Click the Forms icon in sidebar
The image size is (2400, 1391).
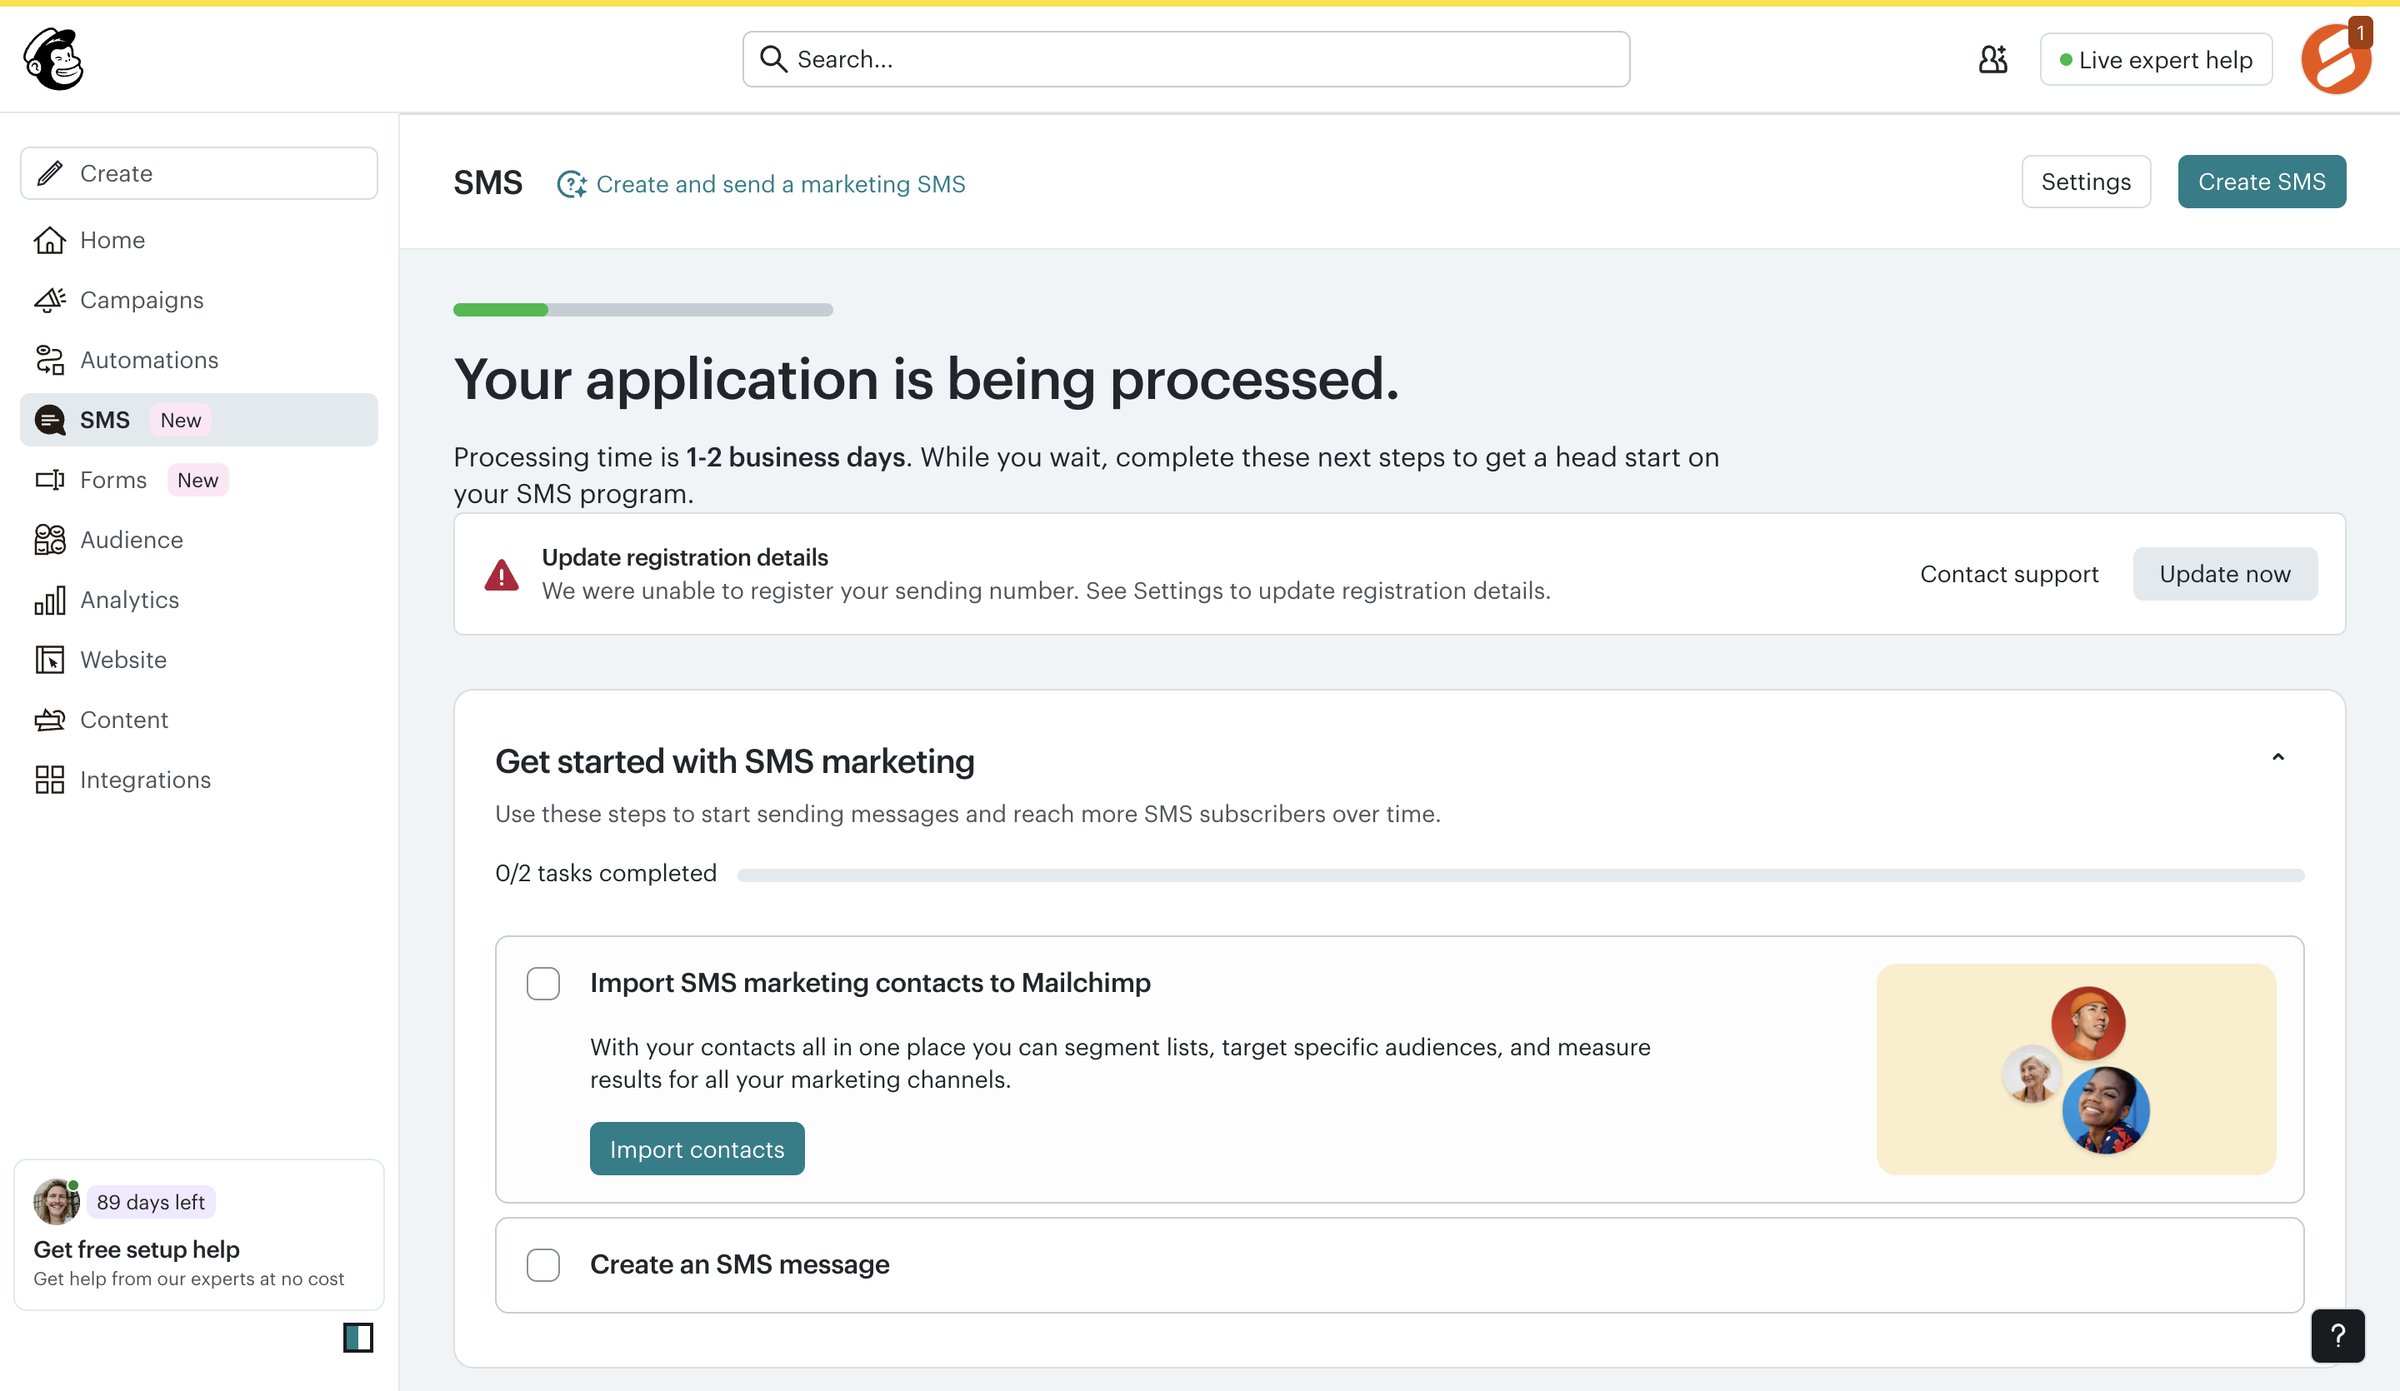[x=50, y=480]
